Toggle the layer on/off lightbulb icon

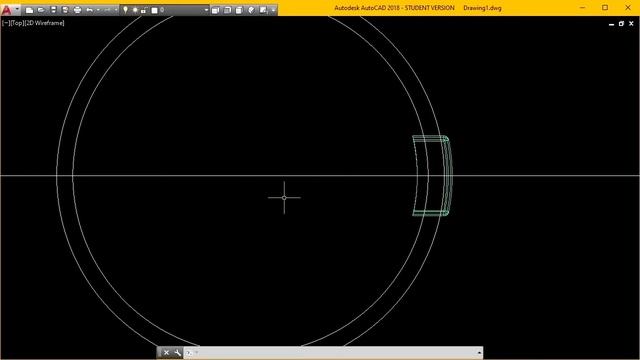(x=125, y=10)
